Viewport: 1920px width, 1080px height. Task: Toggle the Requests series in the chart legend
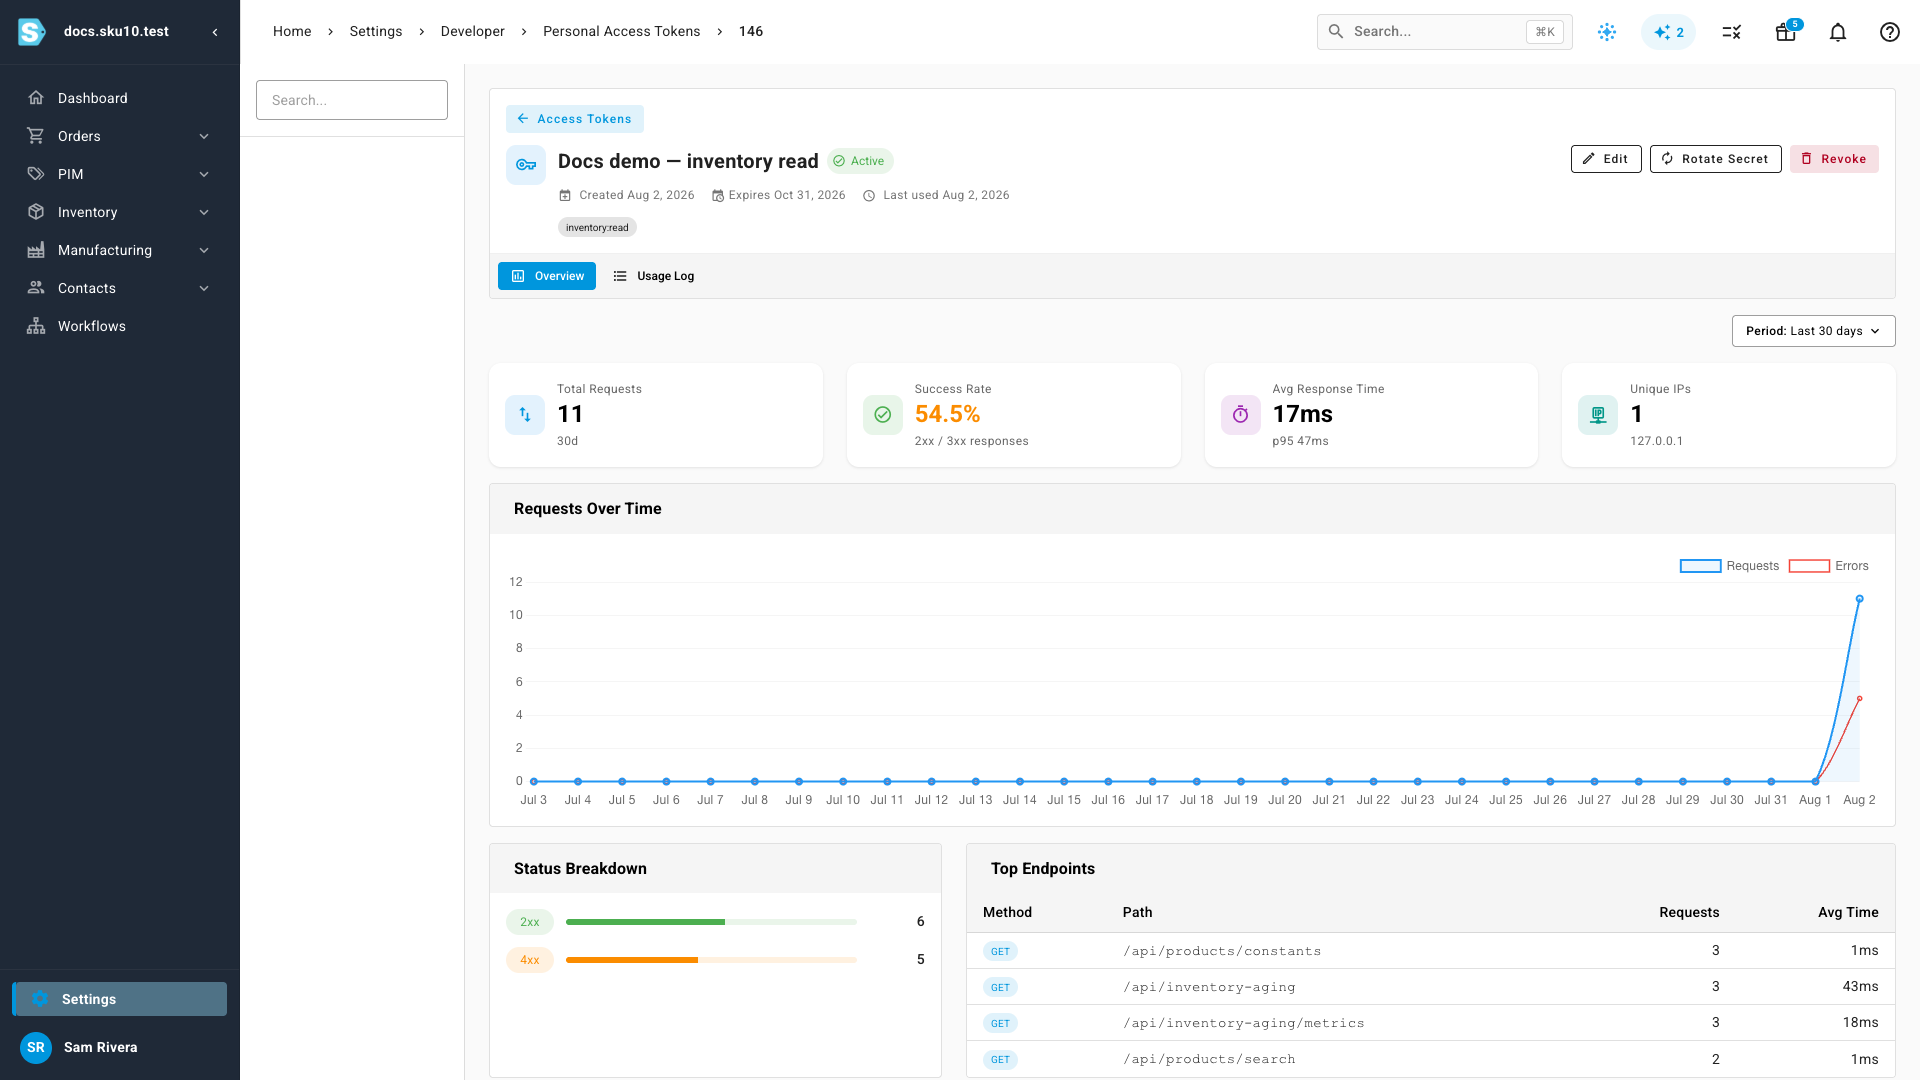click(1730, 566)
